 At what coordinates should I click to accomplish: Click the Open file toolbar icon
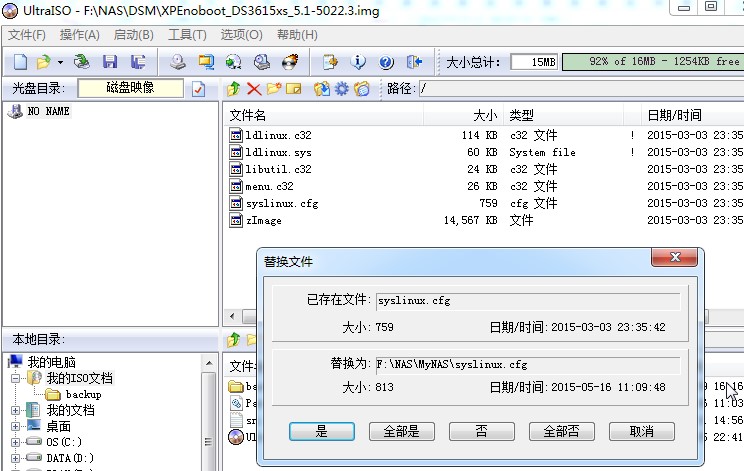pyautogui.click(x=43, y=62)
